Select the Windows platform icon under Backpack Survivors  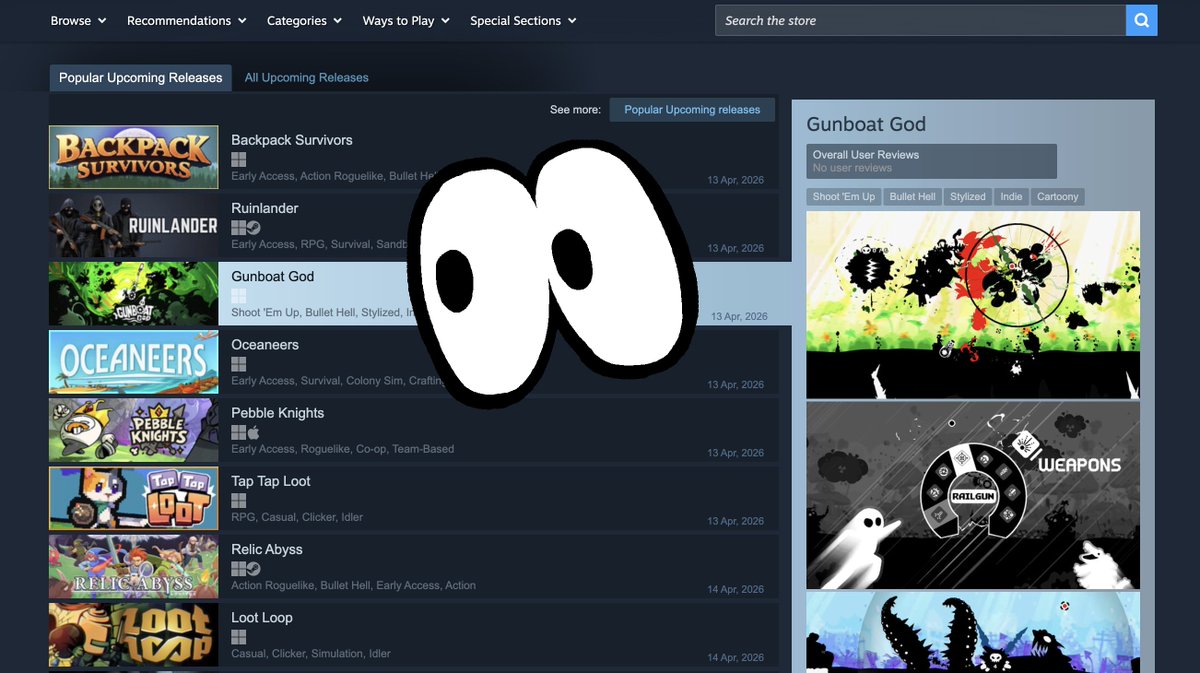tap(237, 159)
